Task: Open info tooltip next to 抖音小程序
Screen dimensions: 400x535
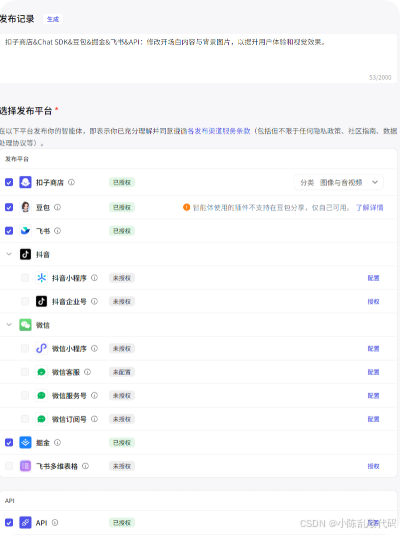Action: 95,278
